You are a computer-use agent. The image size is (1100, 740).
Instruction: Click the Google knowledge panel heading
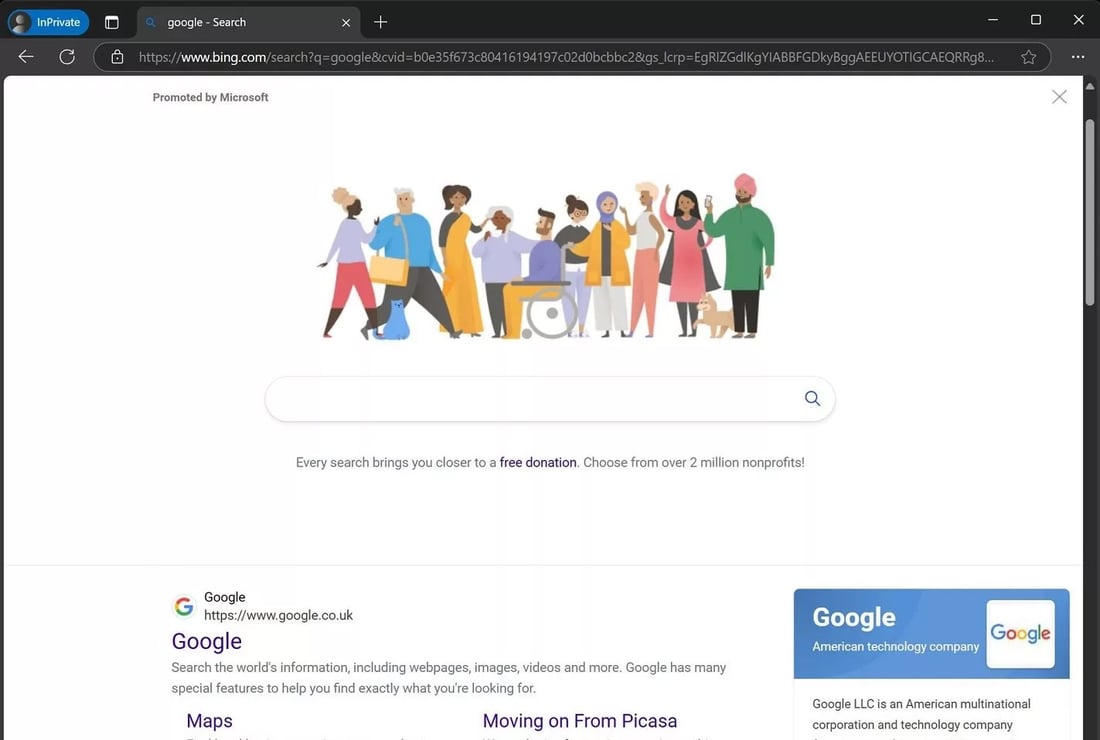pos(854,617)
